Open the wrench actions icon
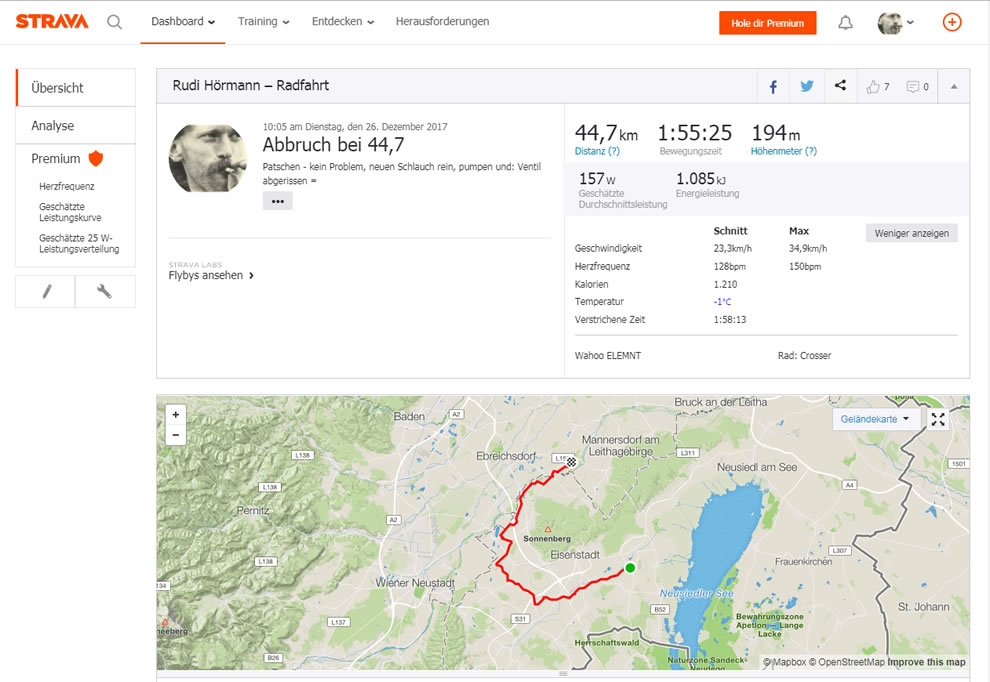The image size is (990, 682). click(105, 291)
